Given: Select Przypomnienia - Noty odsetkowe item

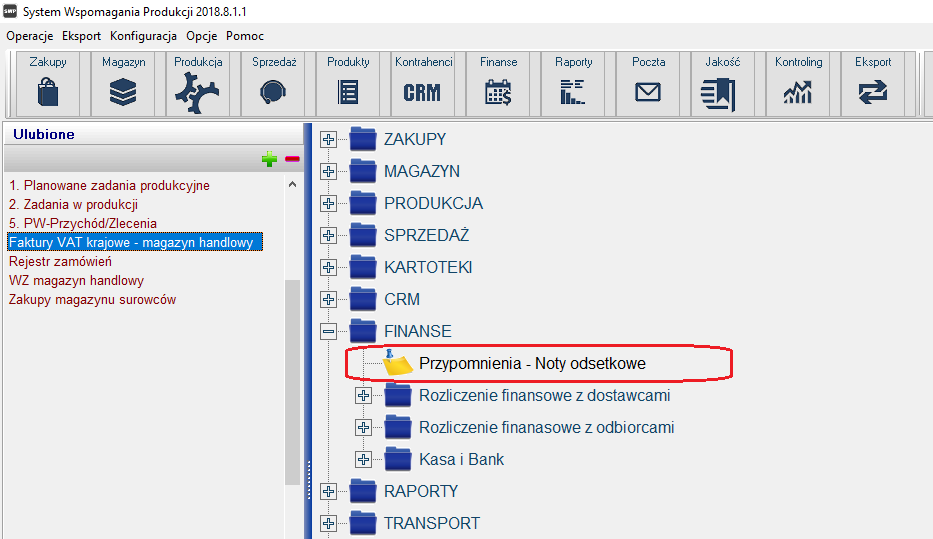Looking at the screenshot, I should pos(532,364).
